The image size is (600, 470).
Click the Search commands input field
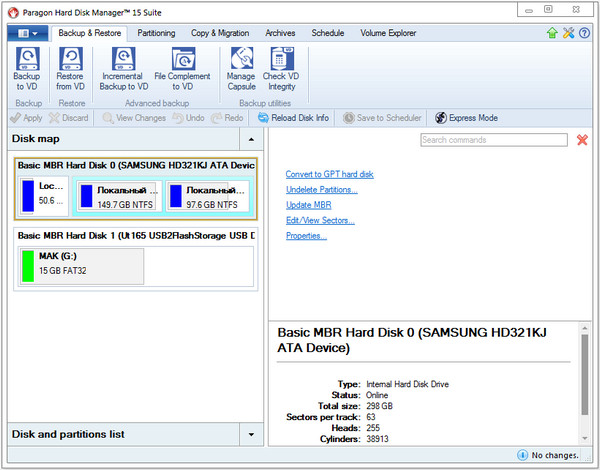pos(494,140)
